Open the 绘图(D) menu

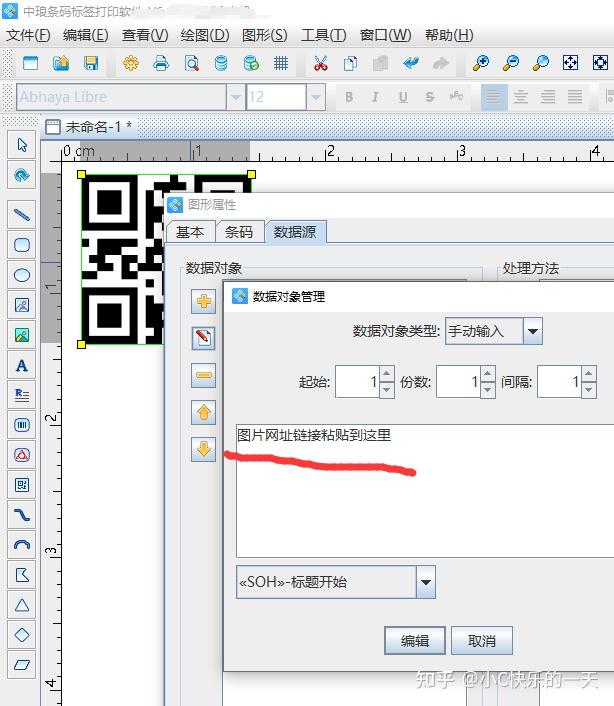click(205, 35)
